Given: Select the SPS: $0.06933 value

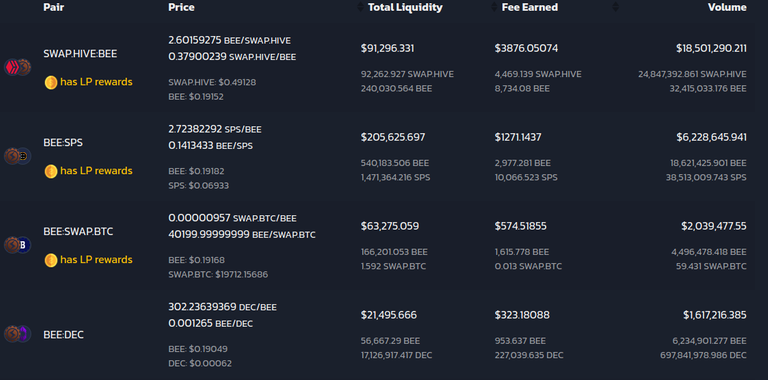Looking at the screenshot, I should 198,186.
